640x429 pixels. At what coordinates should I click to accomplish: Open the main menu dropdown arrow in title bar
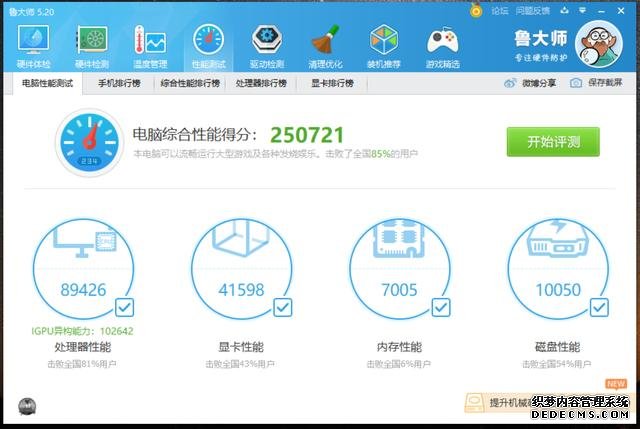click(583, 11)
